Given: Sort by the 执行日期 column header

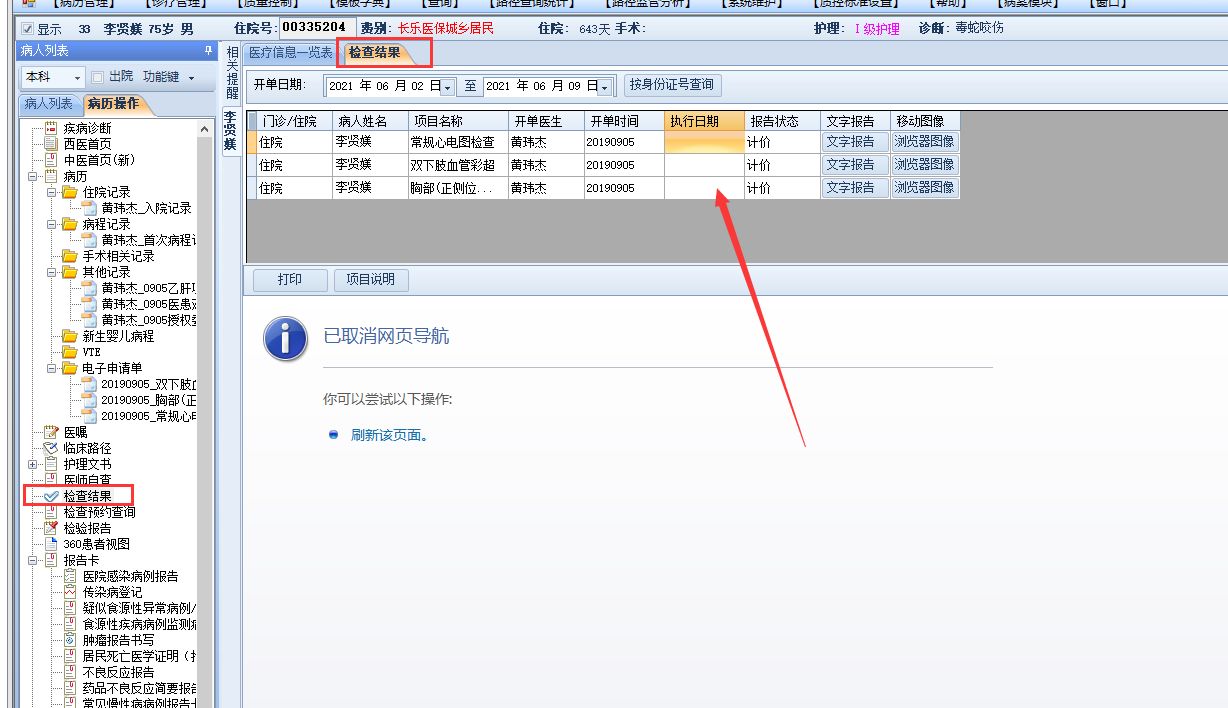Looking at the screenshot, I should coord(704,121).
